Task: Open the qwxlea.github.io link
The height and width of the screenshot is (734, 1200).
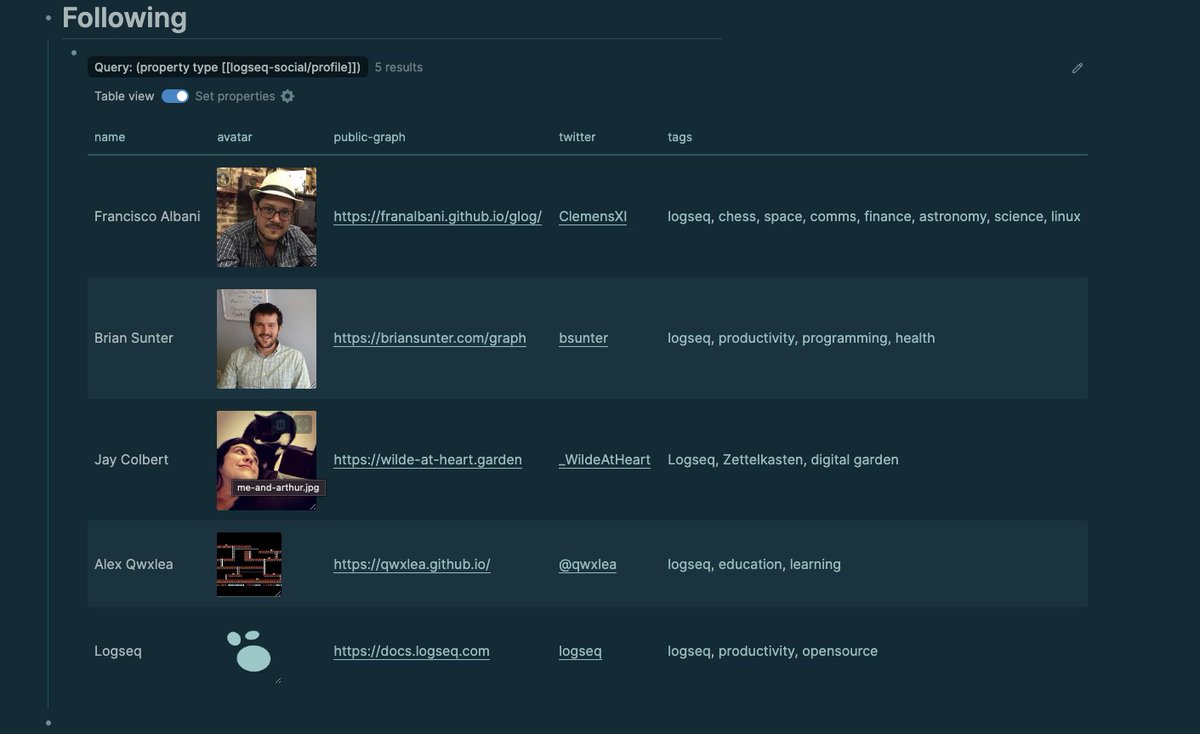Action: tap(412, 564)
